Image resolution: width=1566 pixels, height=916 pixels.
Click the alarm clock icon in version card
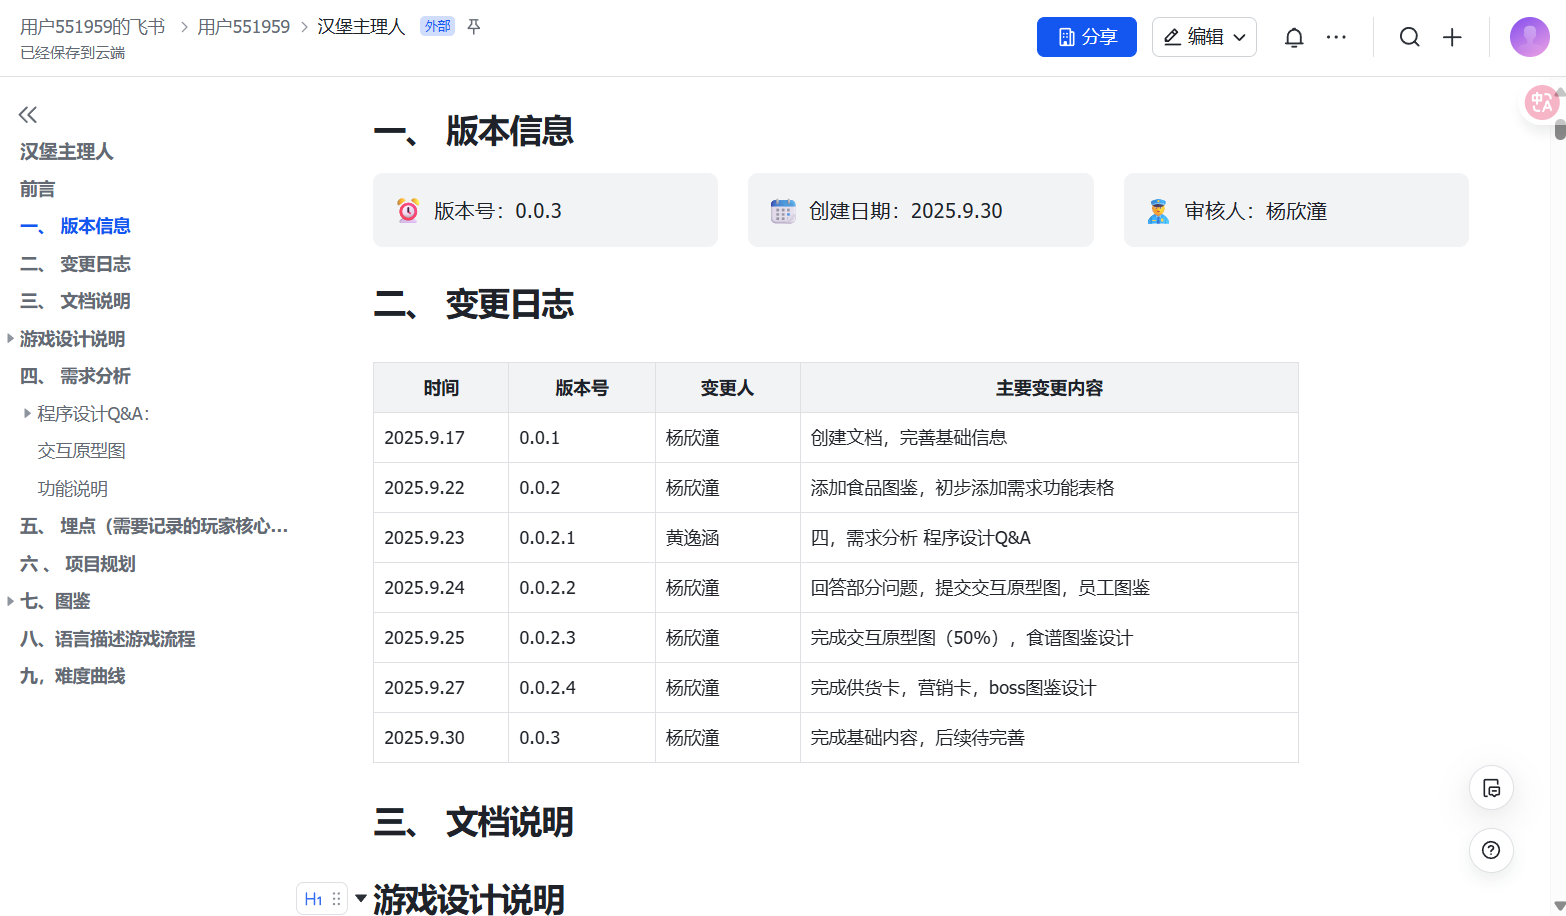point(408,210)
